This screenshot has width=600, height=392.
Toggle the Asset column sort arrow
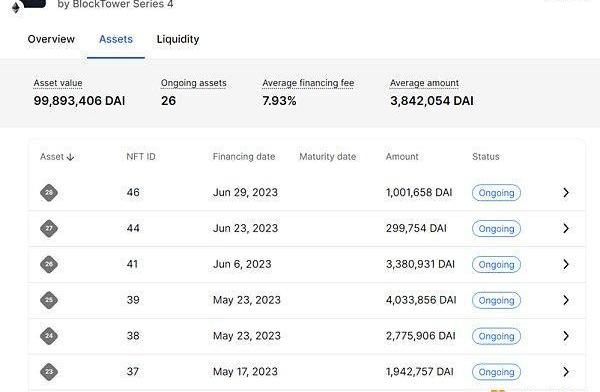(70, 157)
